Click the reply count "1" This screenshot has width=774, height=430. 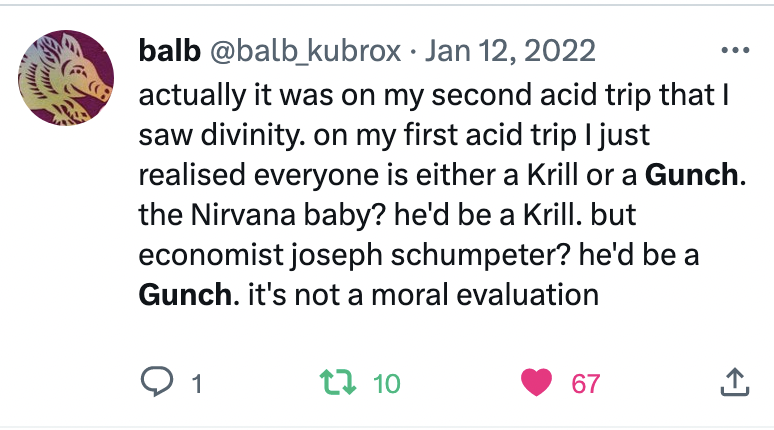(x=197, y=383)
